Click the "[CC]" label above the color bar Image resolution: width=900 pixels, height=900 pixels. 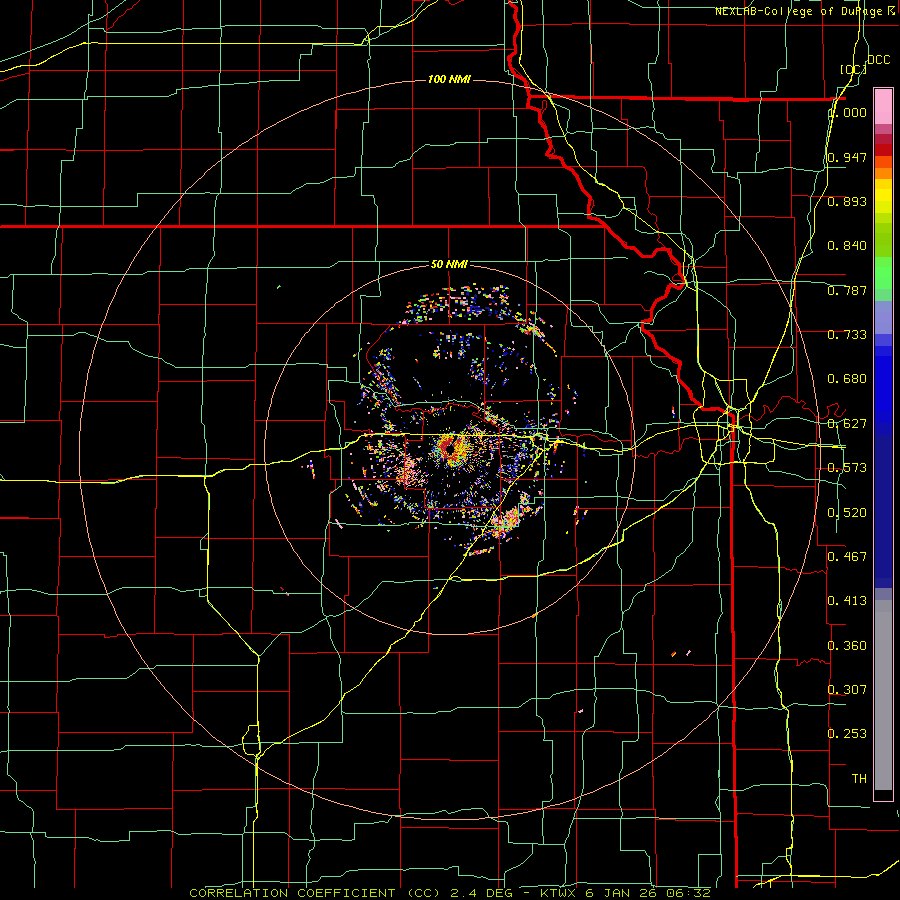[853, 69]
